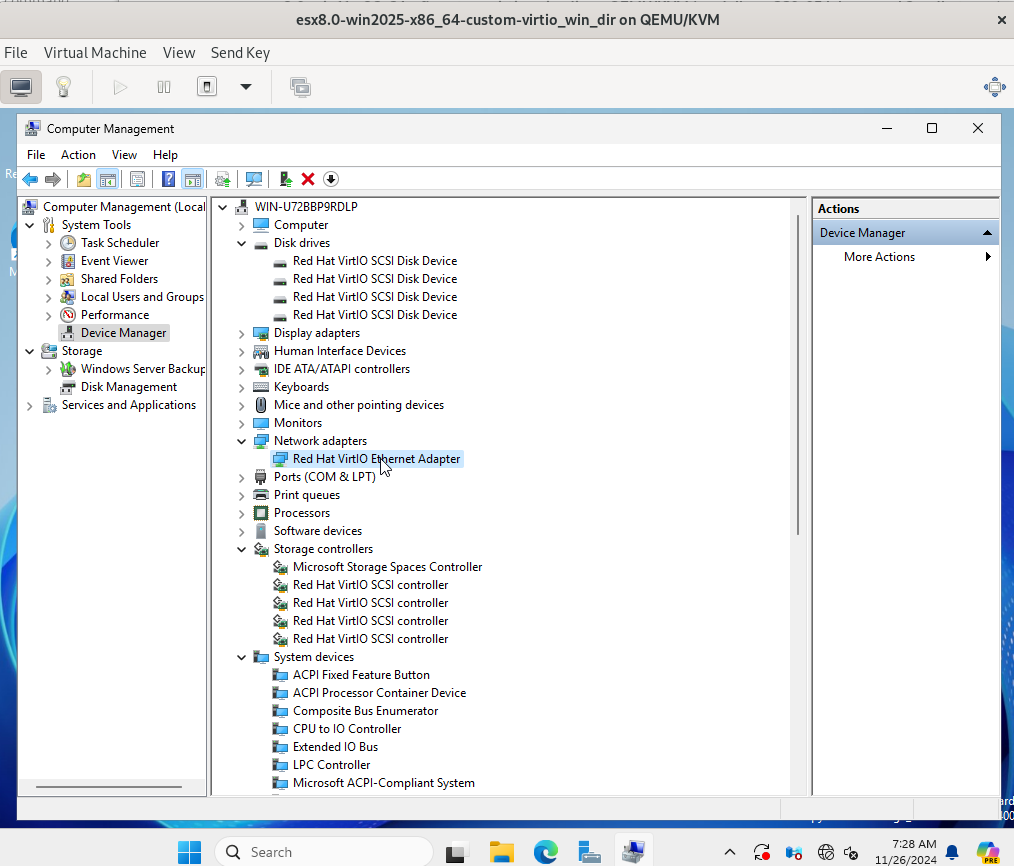
Task: Click the blue Help question mark icon
Action: coord(168,179)
